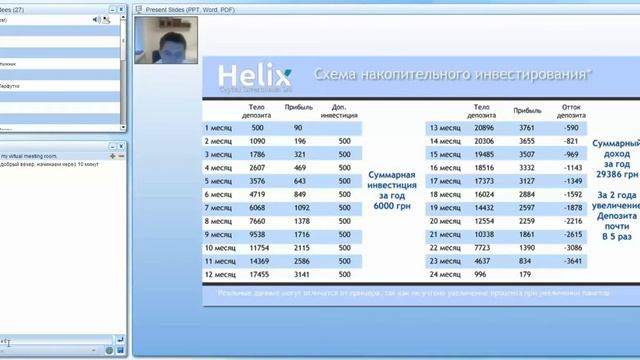Click the attendees list scrollbar up arrow

[123, 18]
